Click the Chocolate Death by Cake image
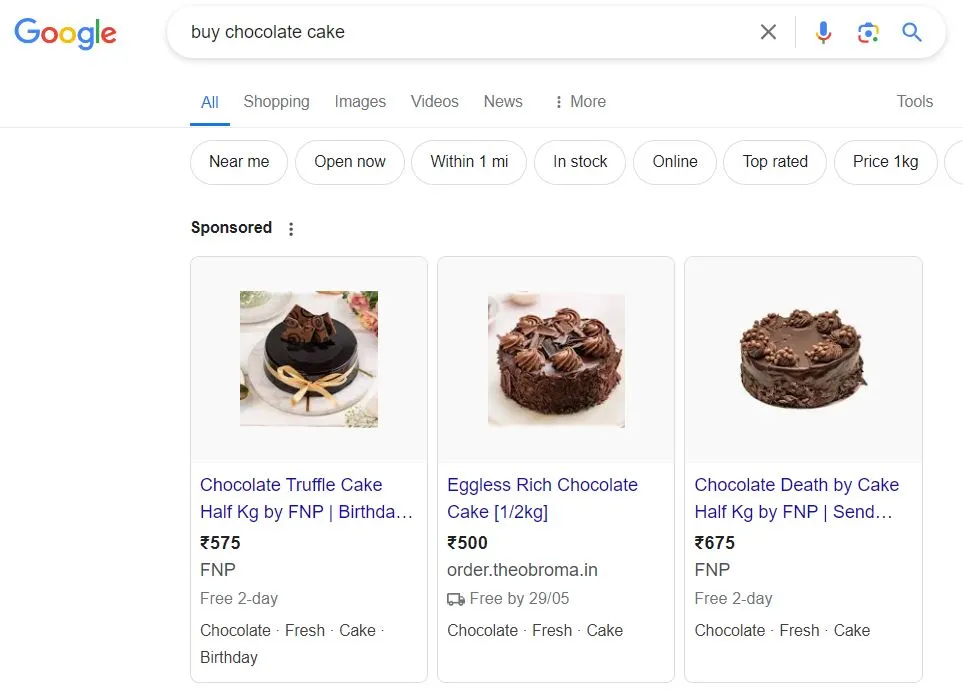 click(803, 359)
